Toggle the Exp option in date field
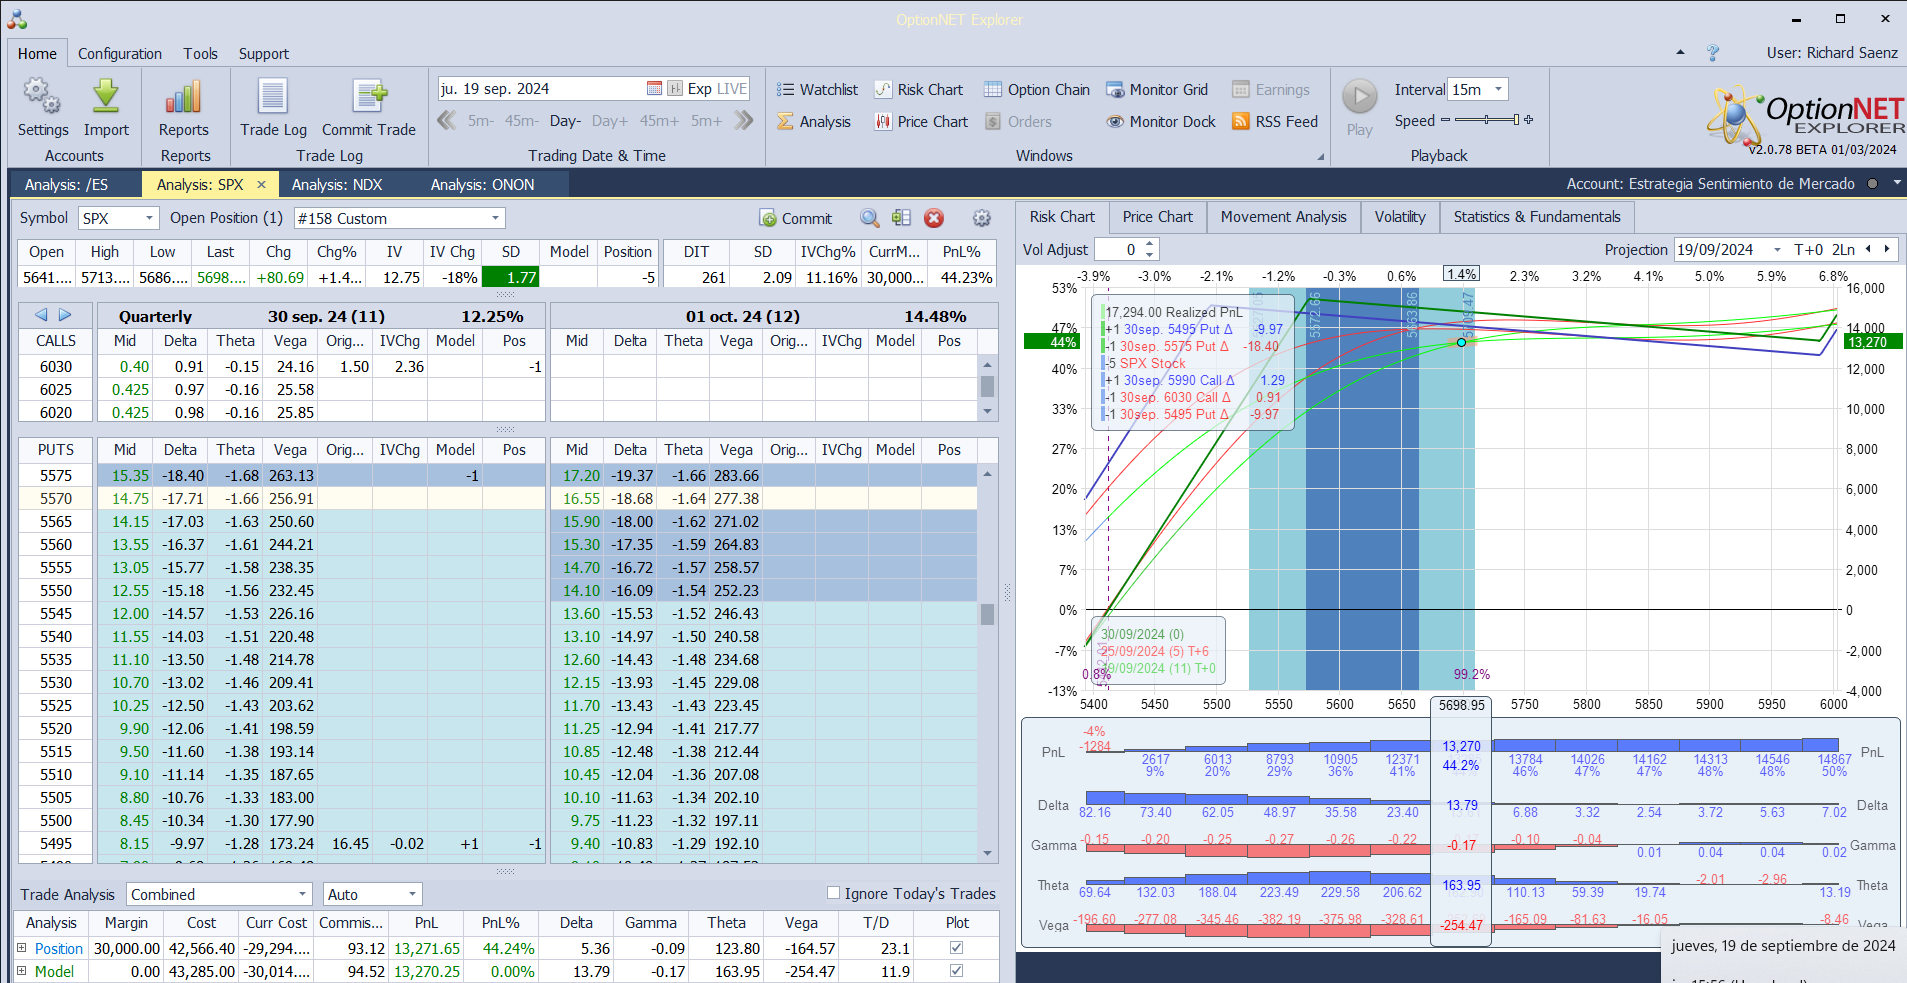The width and height of the screenshot is (1907, 983). point(700,89)
